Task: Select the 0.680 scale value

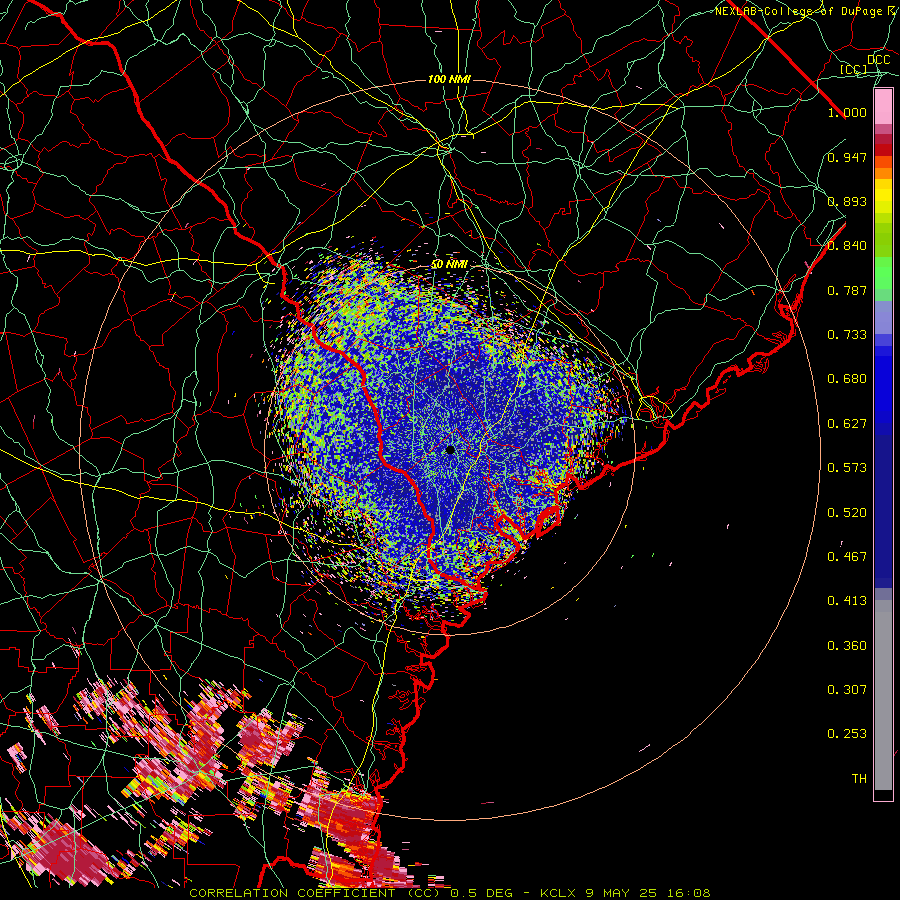Action: (x=847, y=378)
